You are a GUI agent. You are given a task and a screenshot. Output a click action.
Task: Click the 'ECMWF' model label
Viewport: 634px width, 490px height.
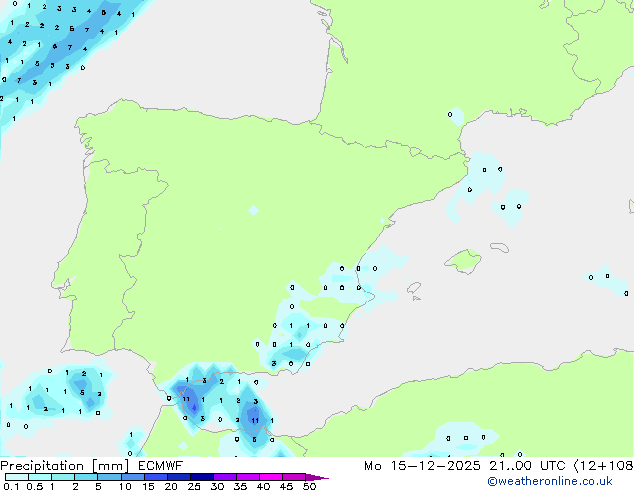[161, 466]
